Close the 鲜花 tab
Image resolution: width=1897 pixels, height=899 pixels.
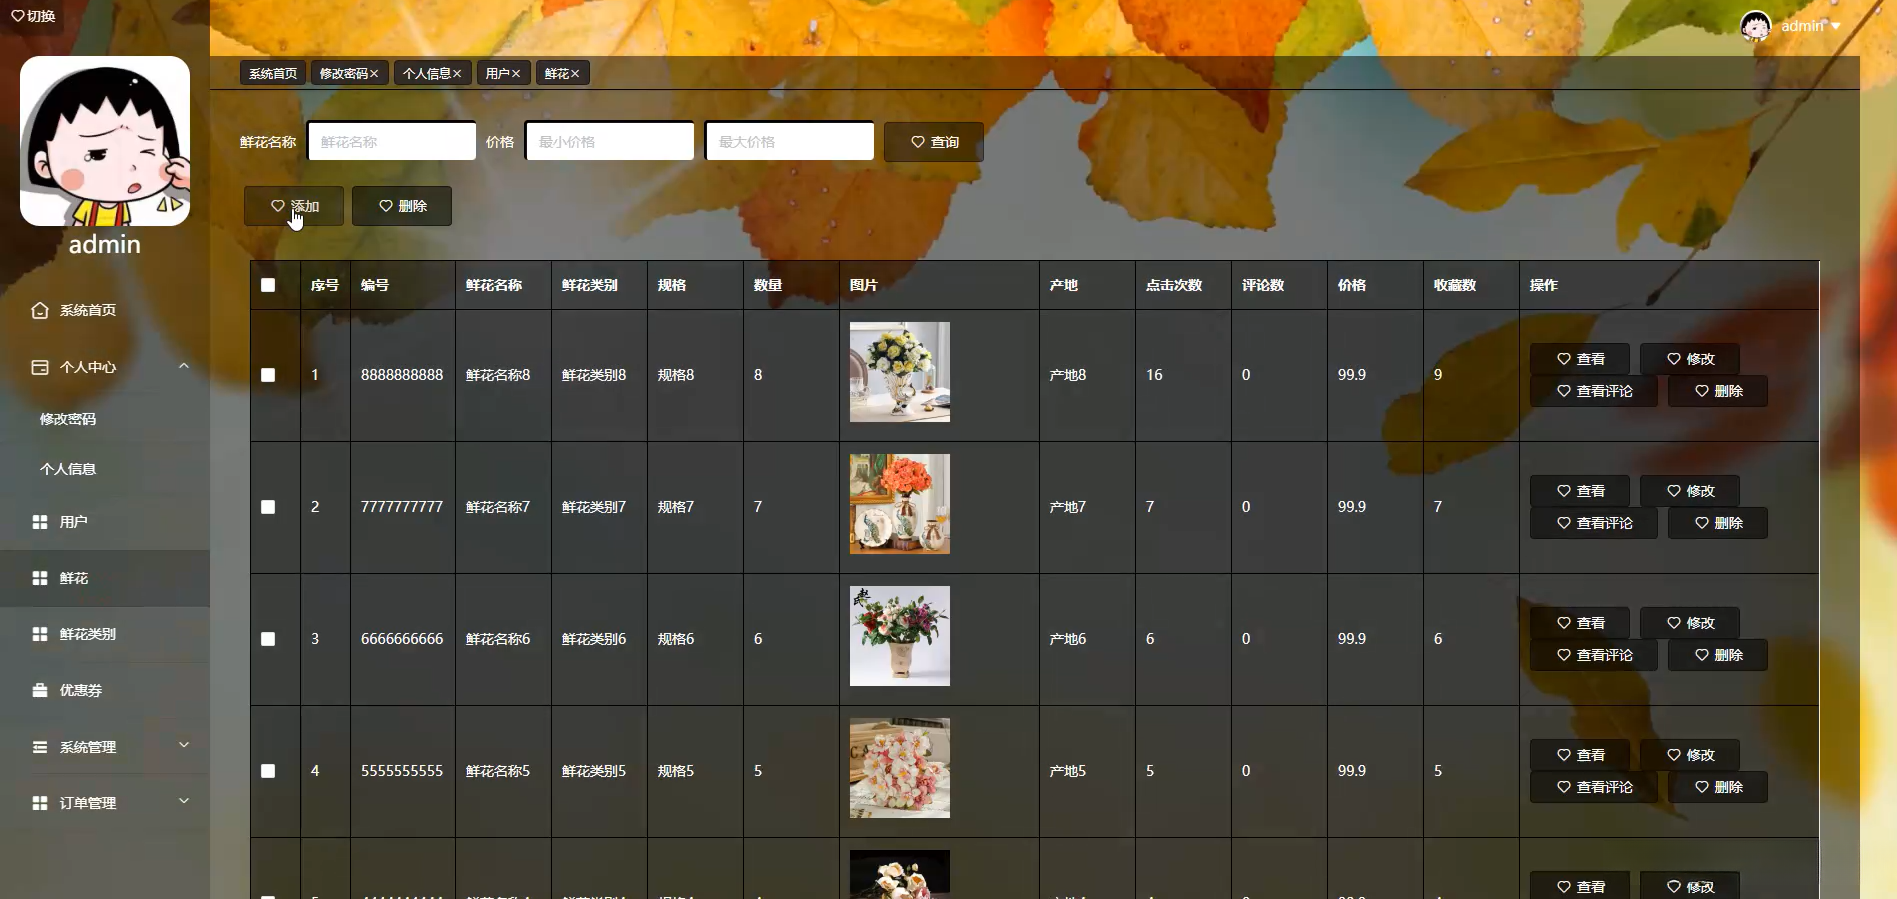coord(575,74)
